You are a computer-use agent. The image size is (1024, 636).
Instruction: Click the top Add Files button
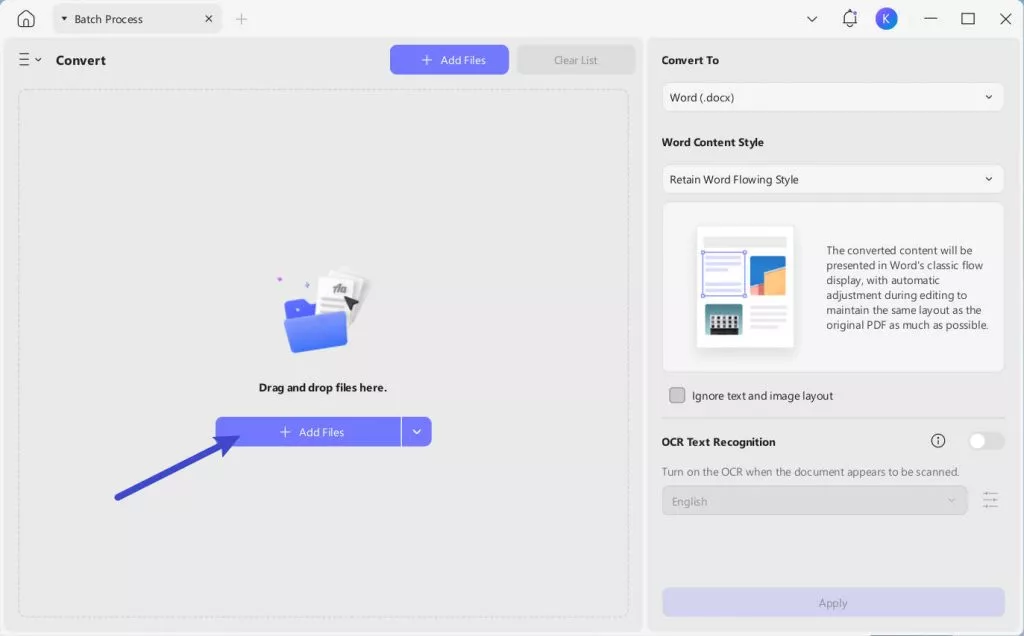click(449, 60)
